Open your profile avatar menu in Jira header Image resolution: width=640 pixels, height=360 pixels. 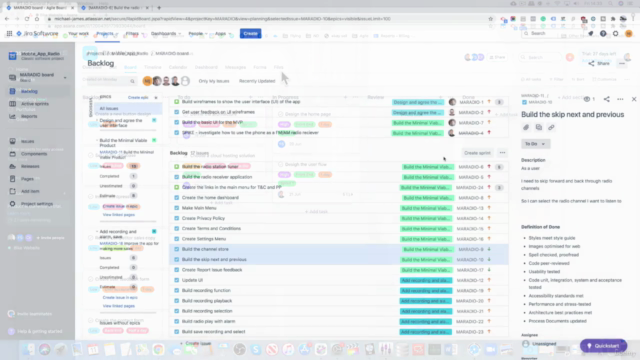click(x=629, y=33)
